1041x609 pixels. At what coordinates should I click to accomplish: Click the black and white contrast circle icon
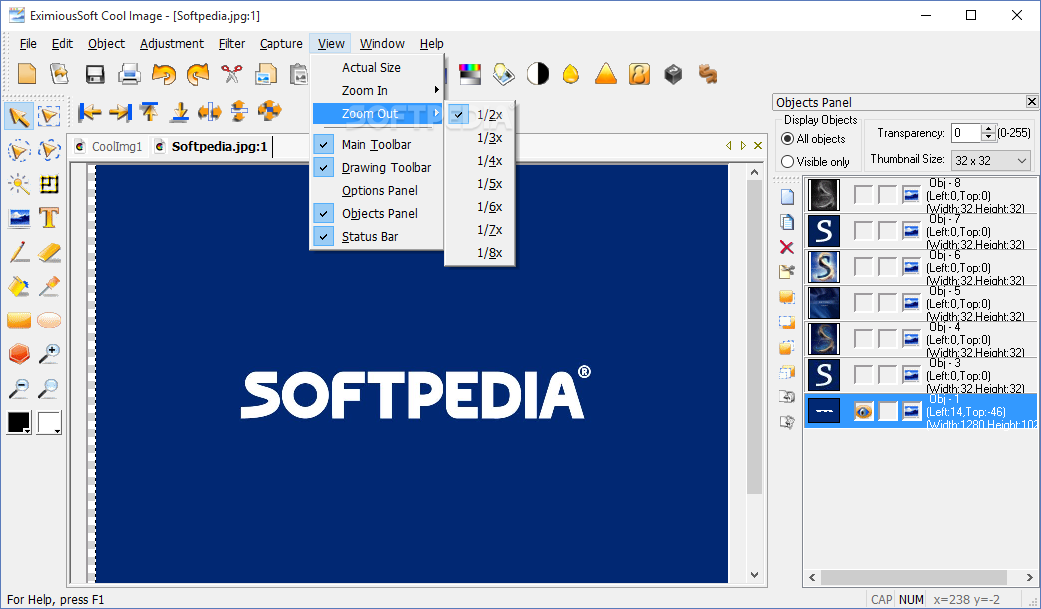point(538,74)
